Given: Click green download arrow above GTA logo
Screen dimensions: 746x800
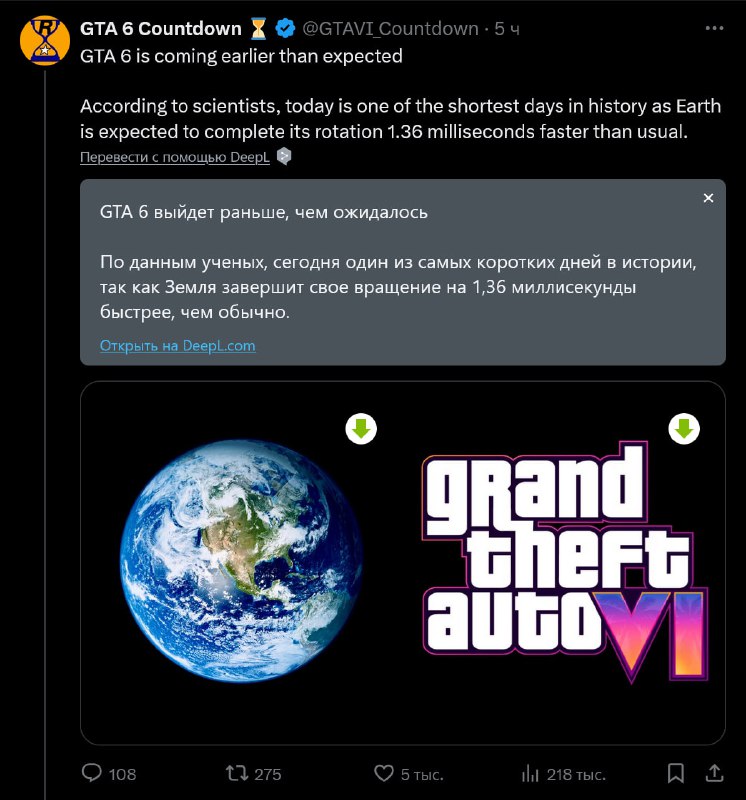Looking at the screenshot, I should (x=684, y=429).
